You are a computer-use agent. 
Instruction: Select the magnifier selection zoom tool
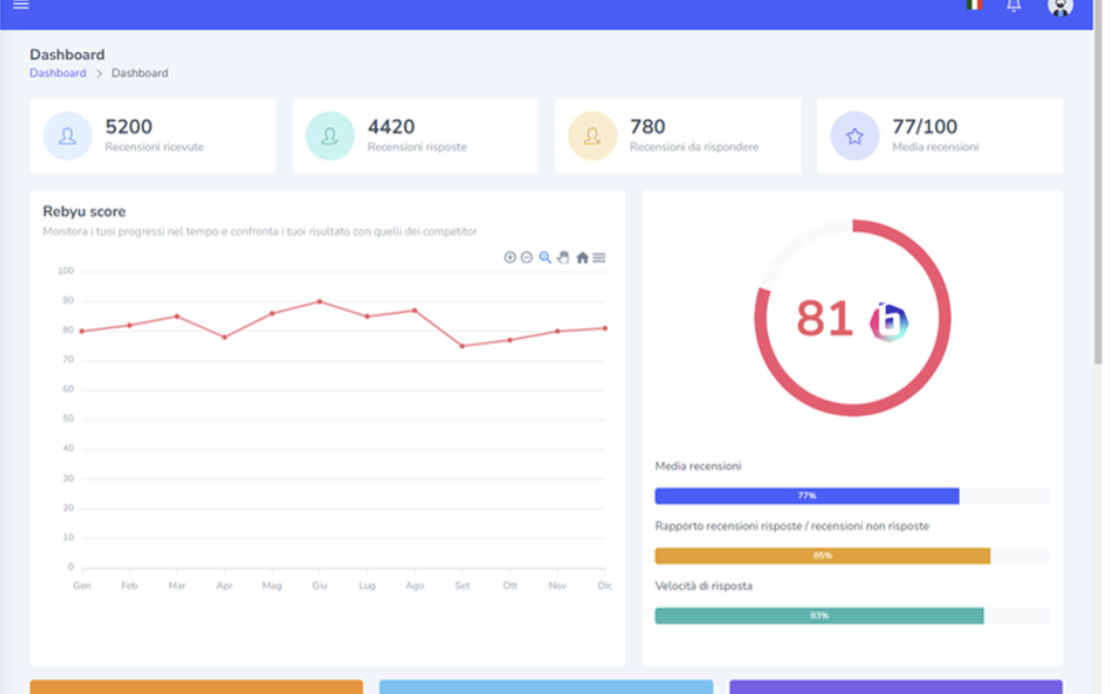coord(544,257)
